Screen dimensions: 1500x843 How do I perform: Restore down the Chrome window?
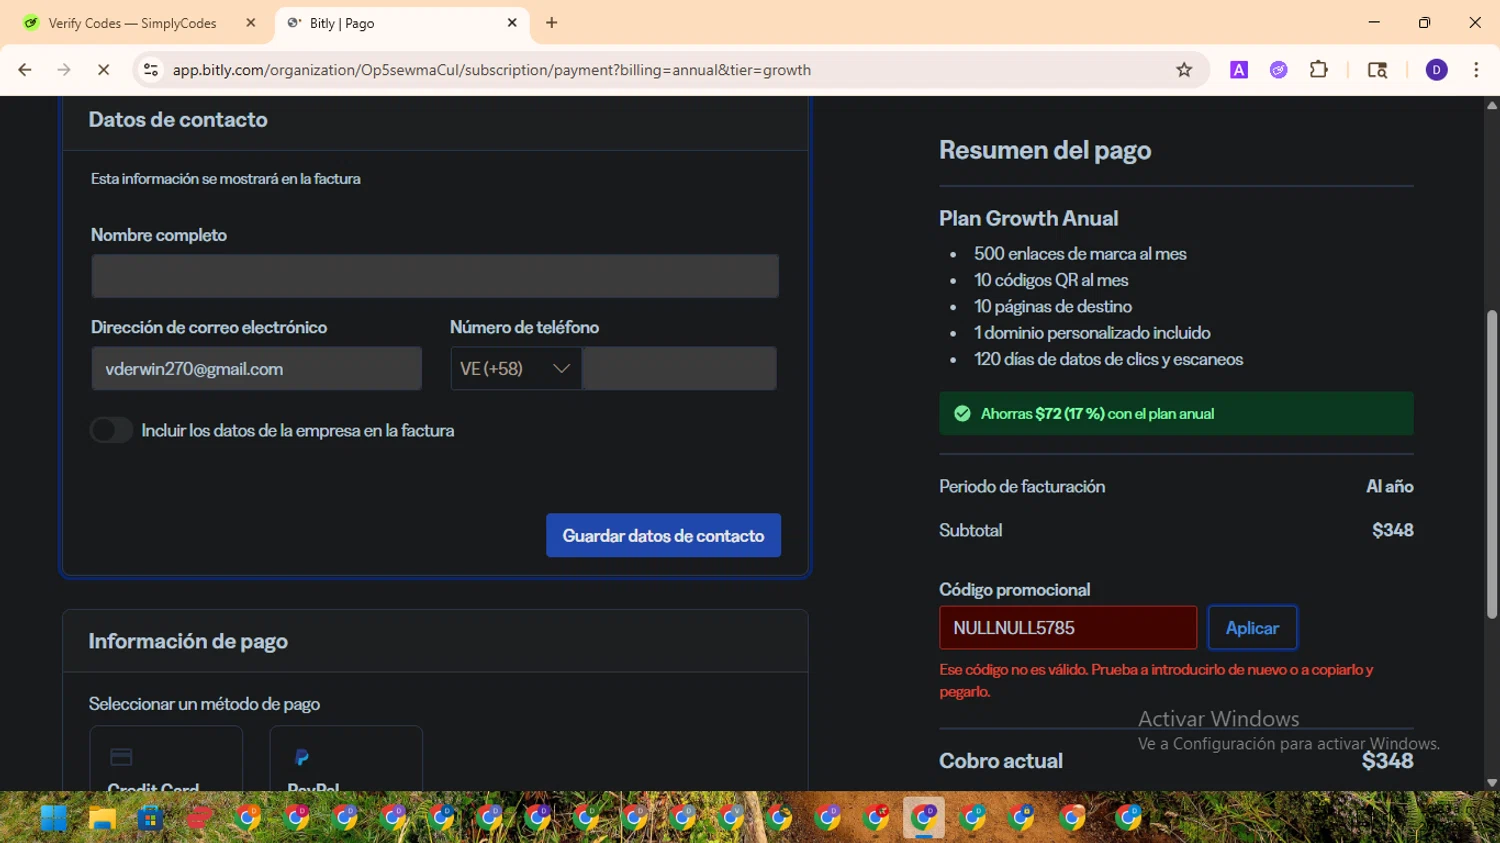click(x=1424, y=22)
